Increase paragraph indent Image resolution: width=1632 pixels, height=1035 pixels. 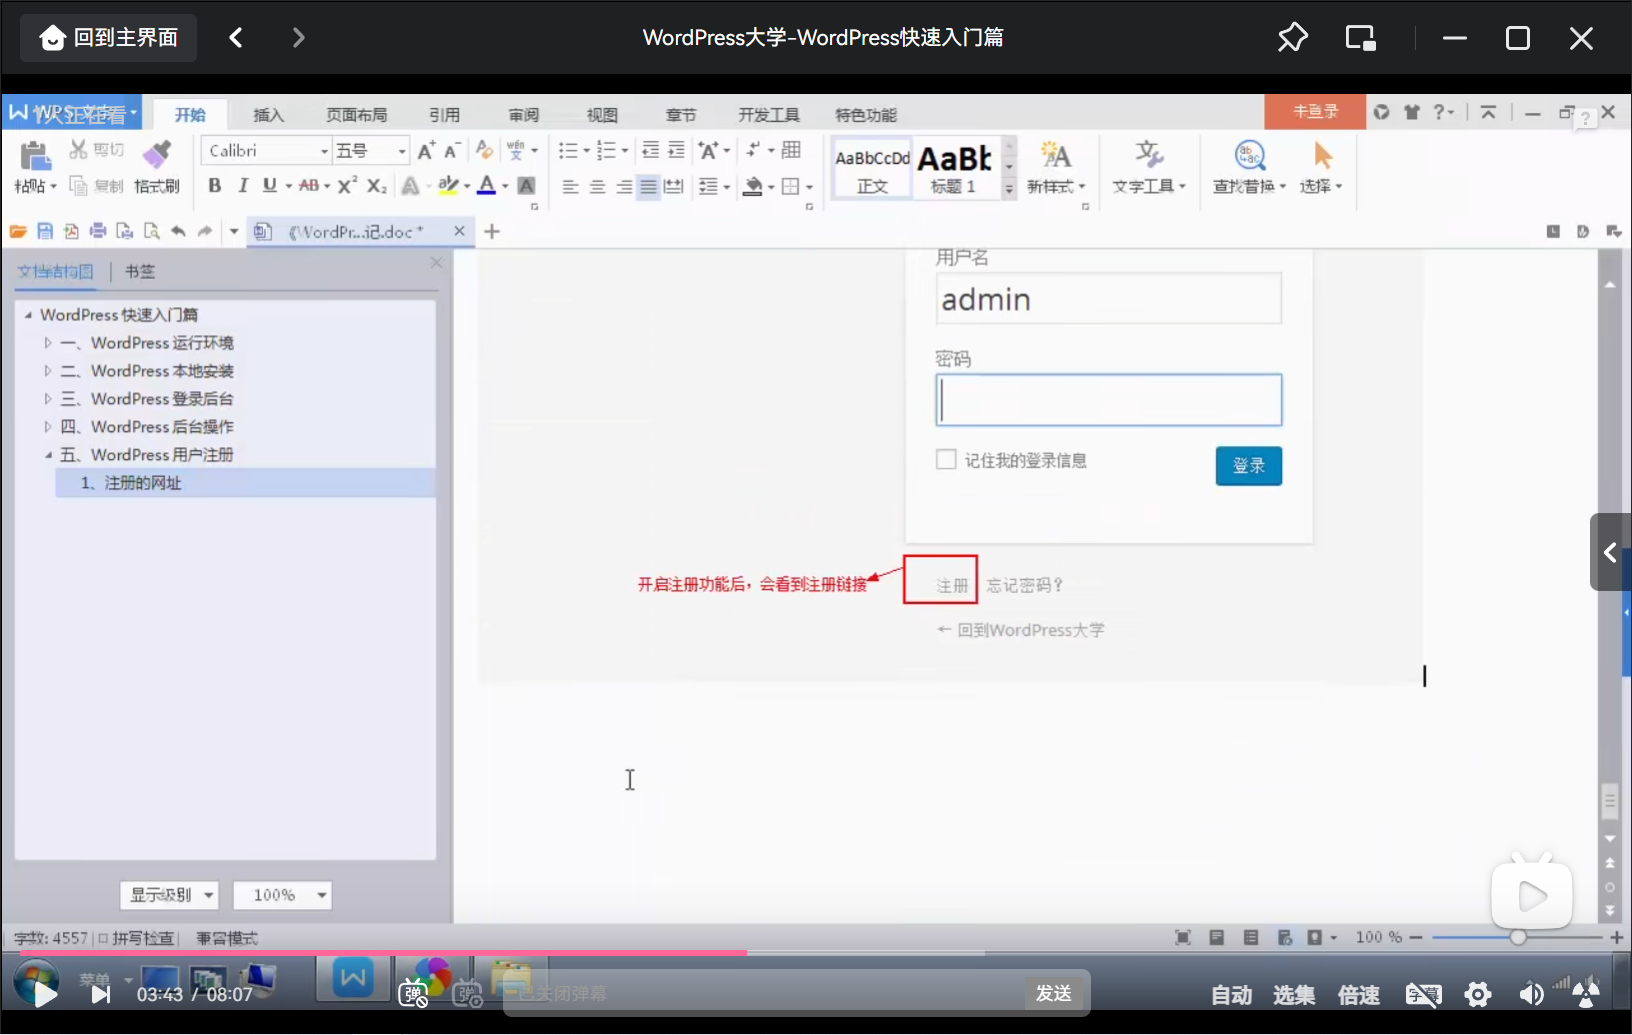[x=677, y=150]
